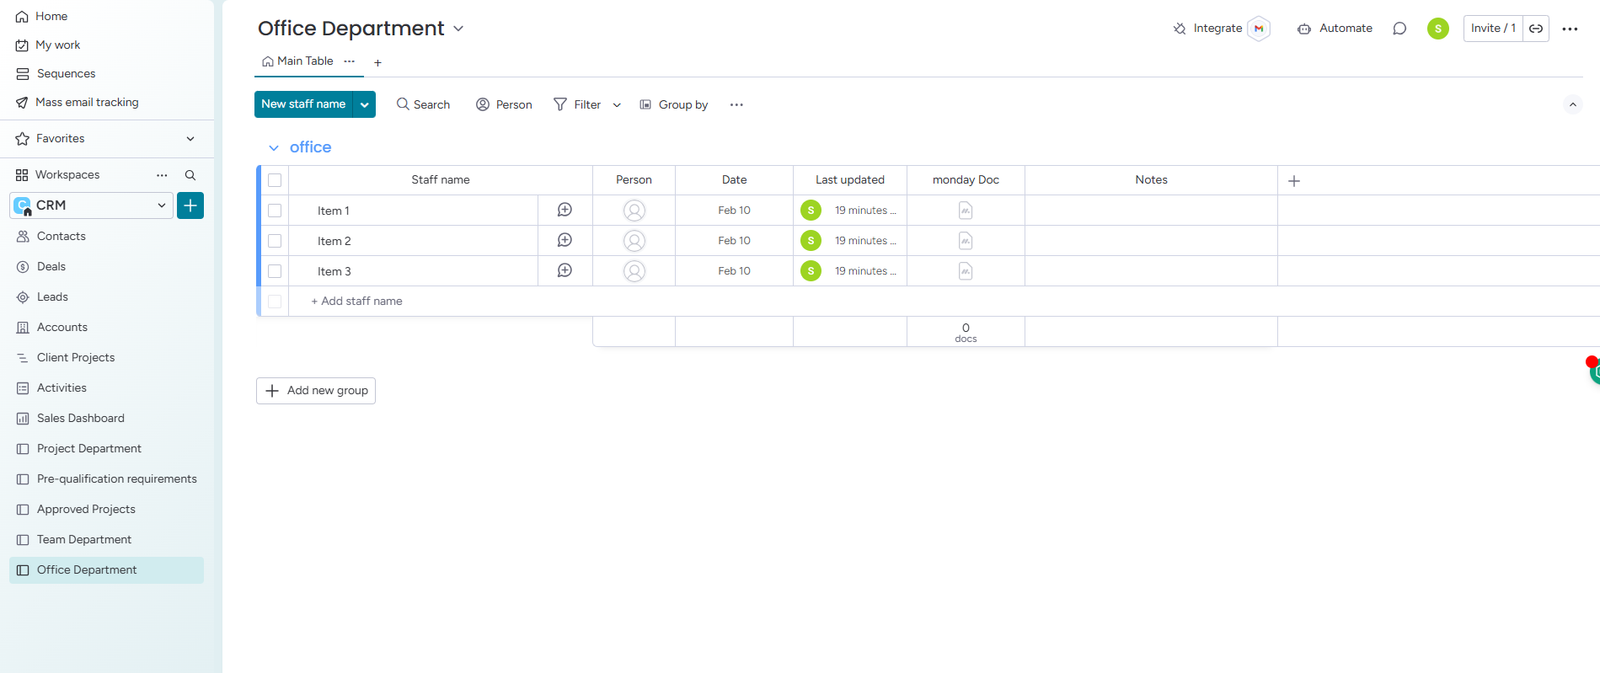This screenshot has width=1600, height=673.
Task: Open the Gmail integration icon
Action: pos(1259,29)
